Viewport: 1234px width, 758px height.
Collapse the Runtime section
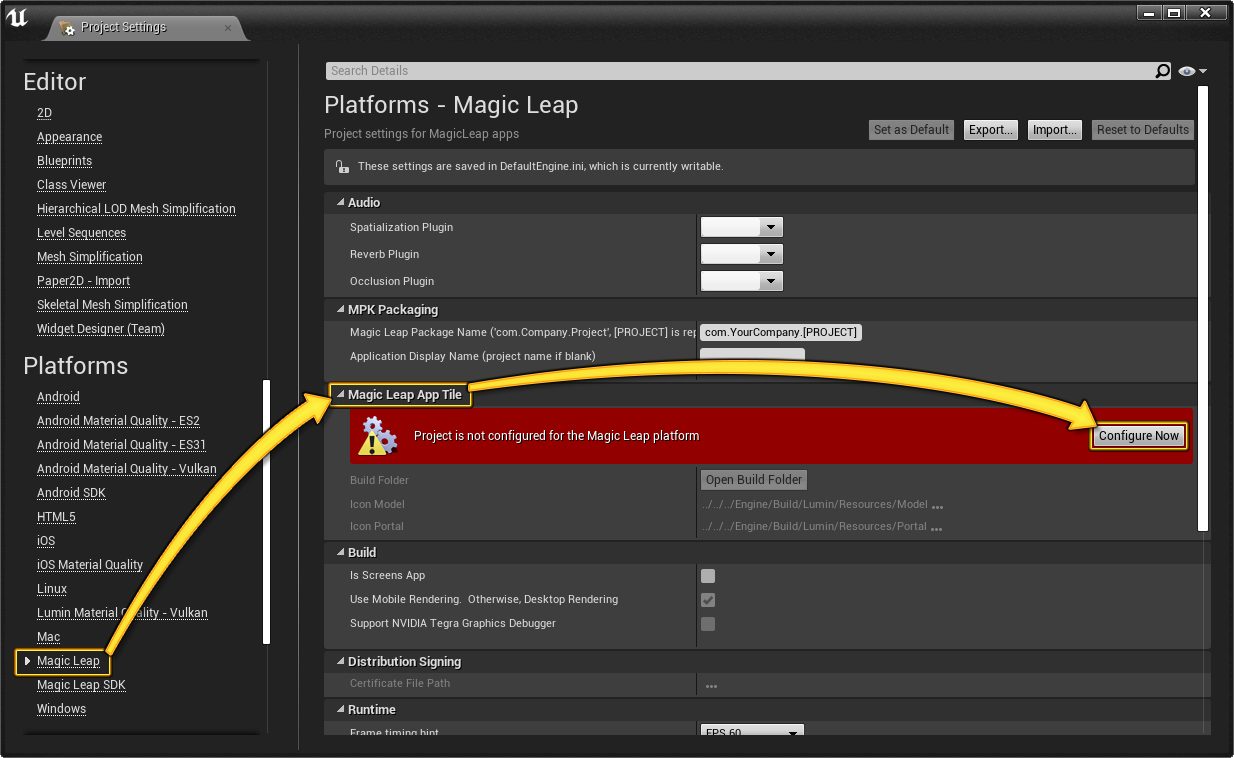(x=339, y=710)
